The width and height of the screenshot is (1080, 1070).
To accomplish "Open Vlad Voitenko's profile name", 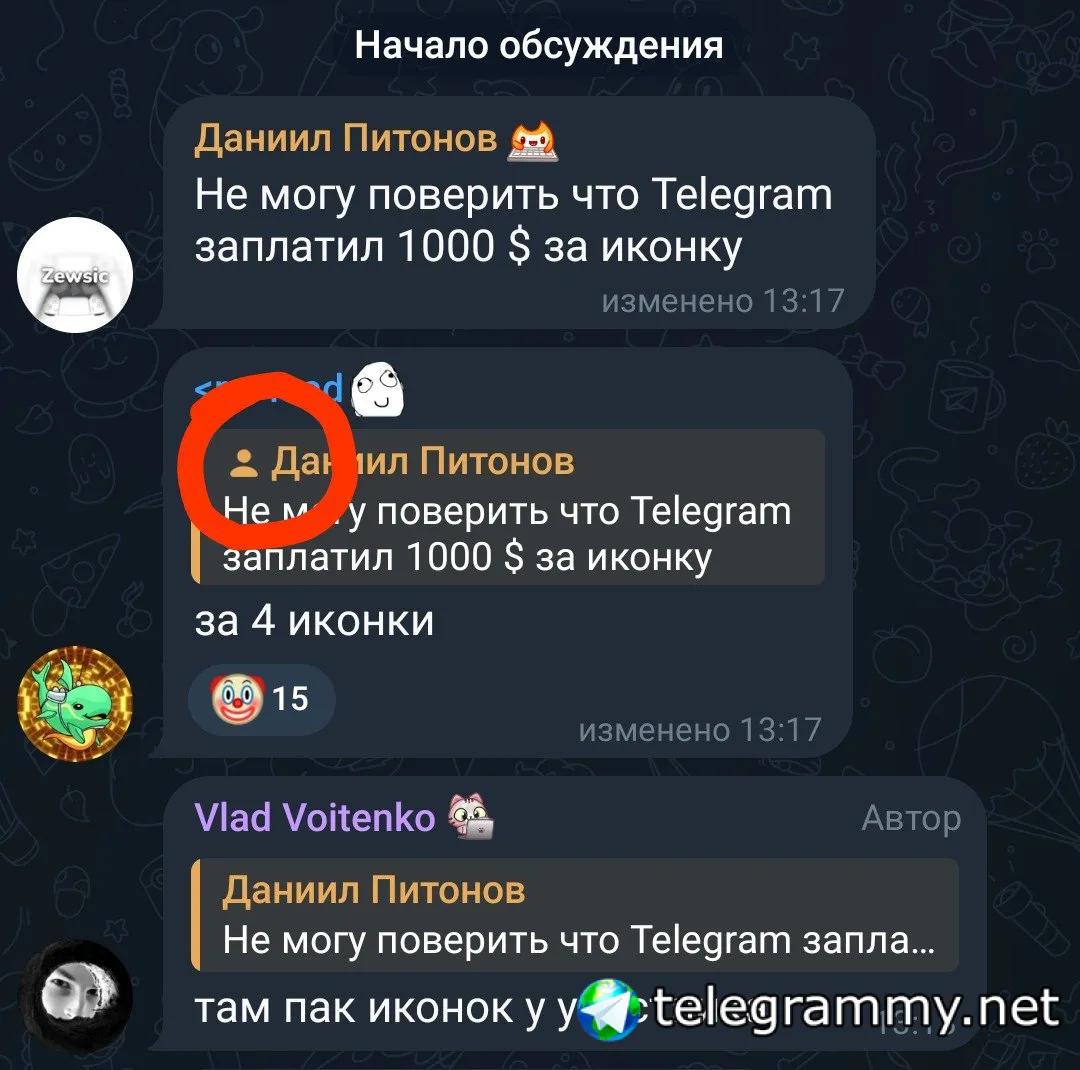I will (315, 818).
